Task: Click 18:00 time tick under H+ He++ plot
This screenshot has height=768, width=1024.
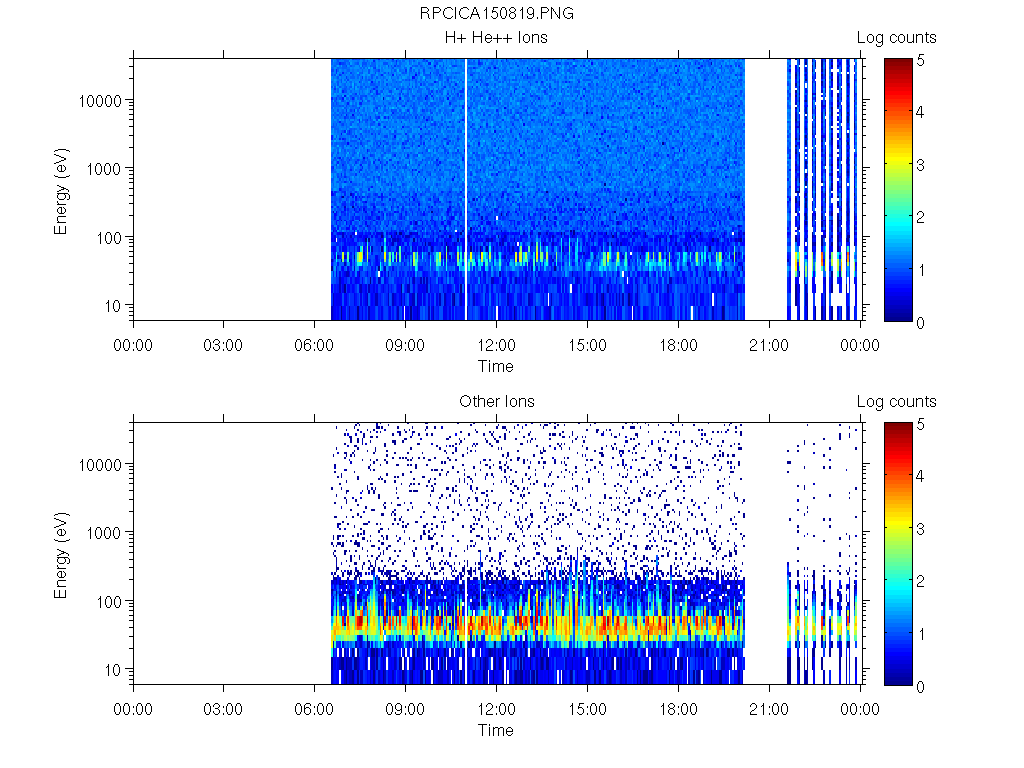Action: click(678, 345)
